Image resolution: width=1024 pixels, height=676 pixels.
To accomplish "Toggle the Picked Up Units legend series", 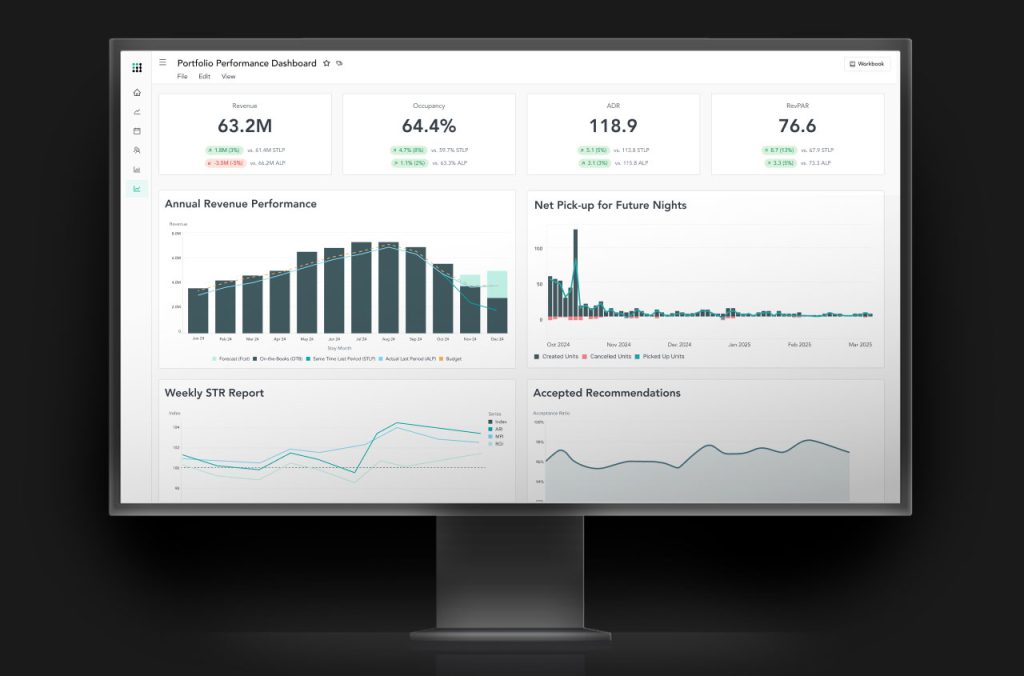I will (x=663, y=356).
